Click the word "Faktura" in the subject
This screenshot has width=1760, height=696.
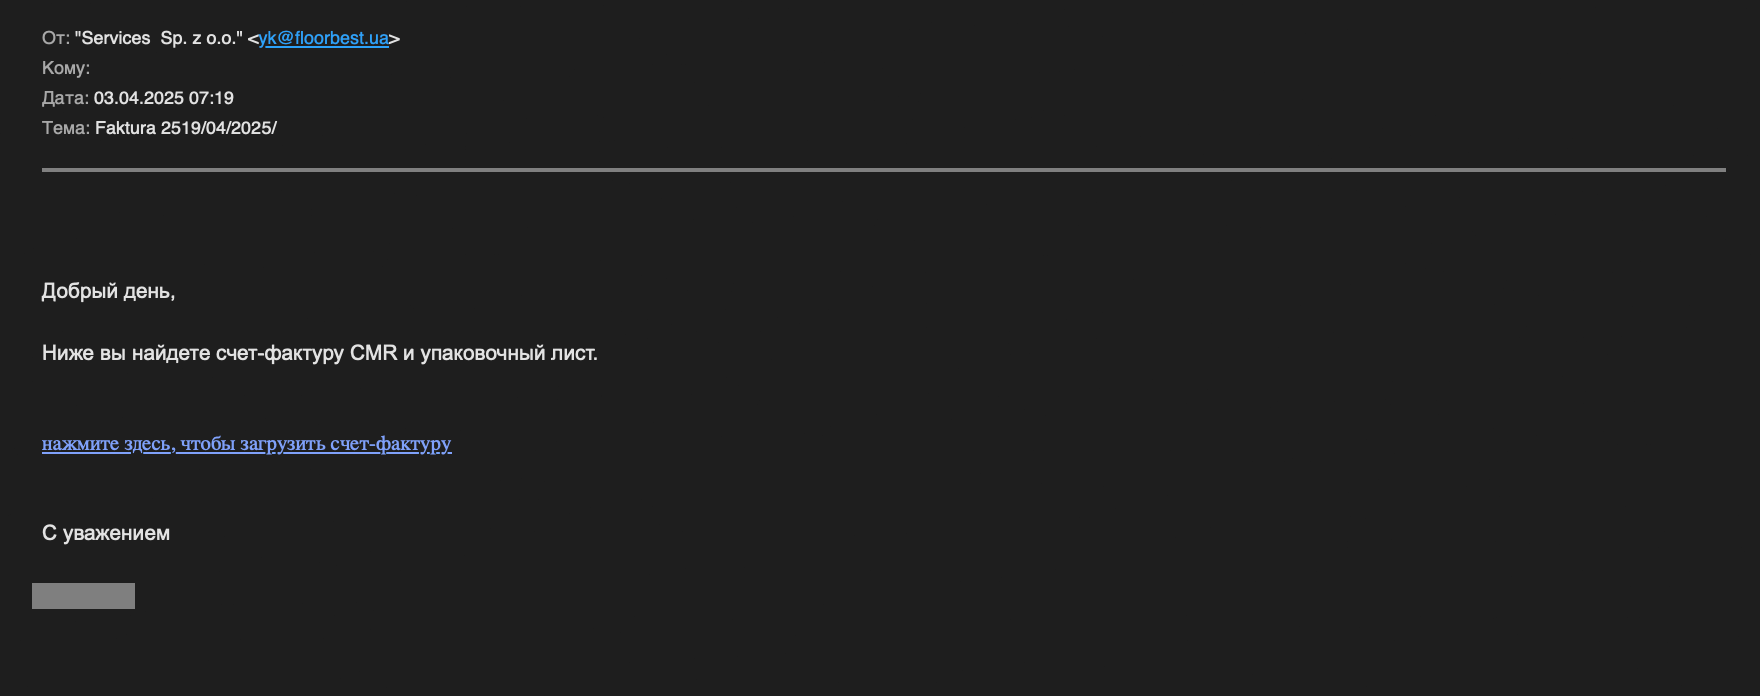point(125,129)
